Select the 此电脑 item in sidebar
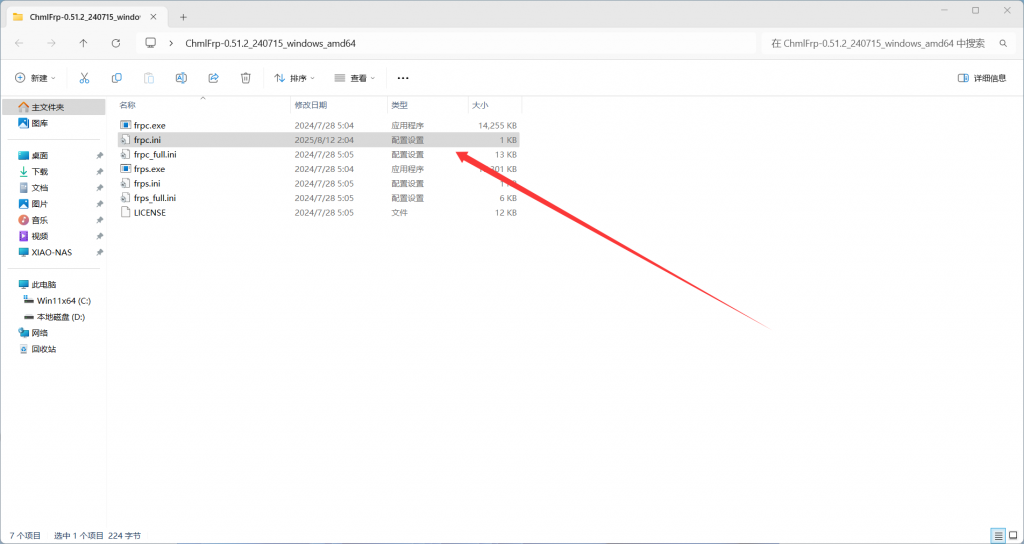The height and width of the screenshot is (544, 1024). (x=43, y=284)
